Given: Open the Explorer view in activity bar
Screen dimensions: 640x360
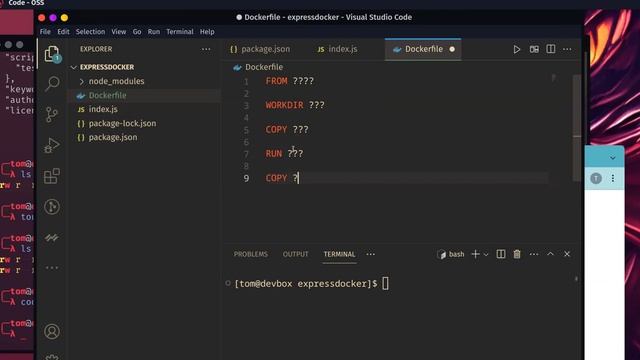Looking at the screenshot, I should 52,54.
